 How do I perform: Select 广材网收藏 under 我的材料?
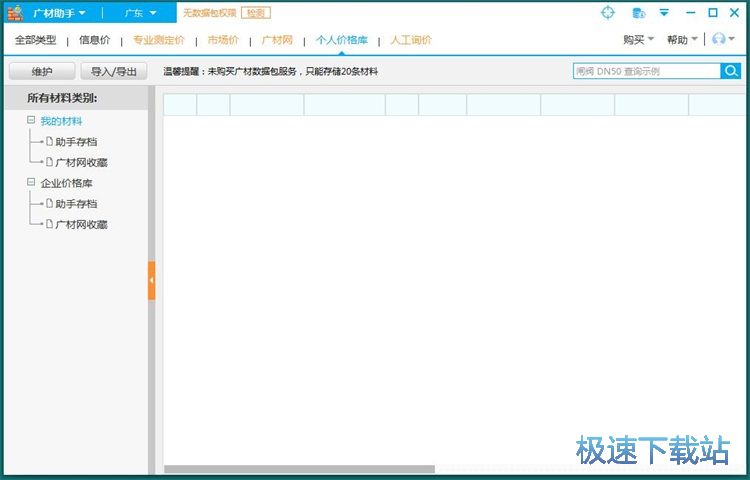tap(81, 163)
